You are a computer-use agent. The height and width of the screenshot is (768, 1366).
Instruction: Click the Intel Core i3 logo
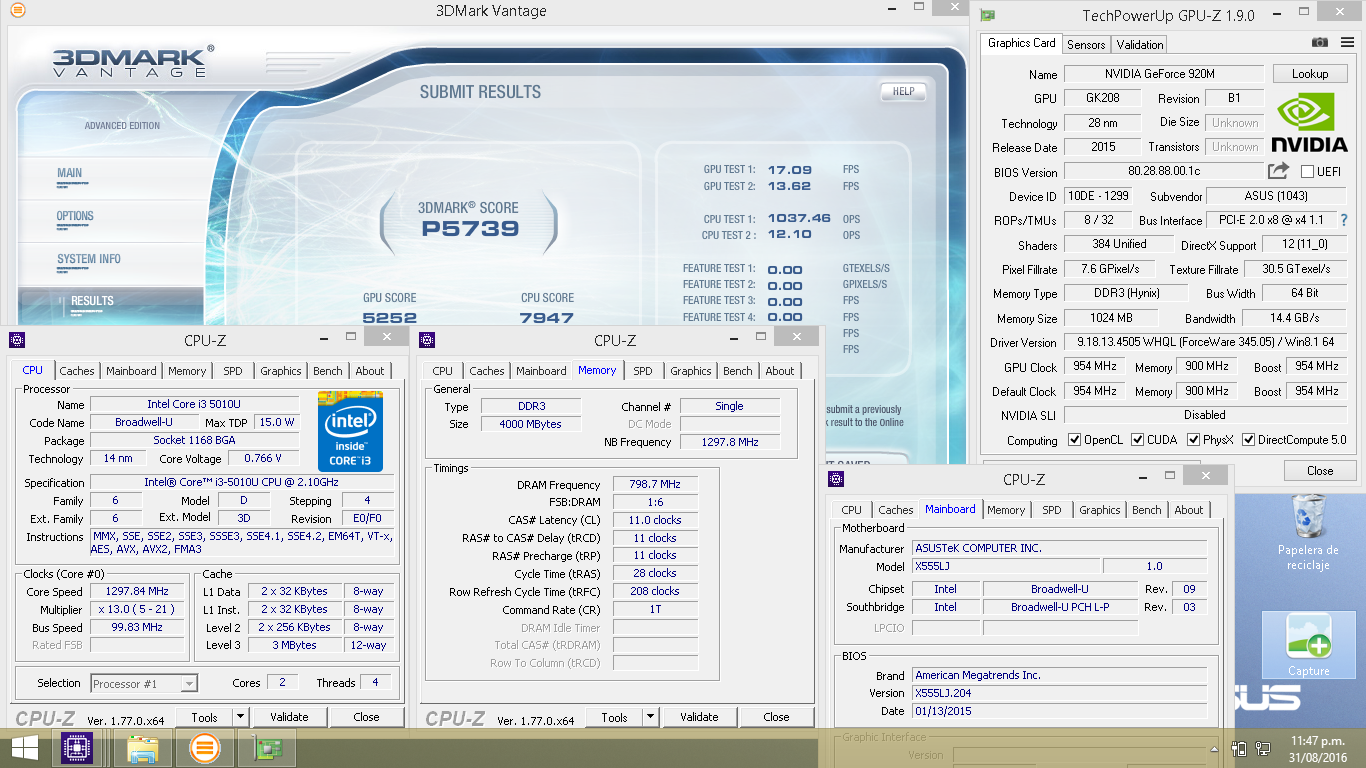(350, 432)
